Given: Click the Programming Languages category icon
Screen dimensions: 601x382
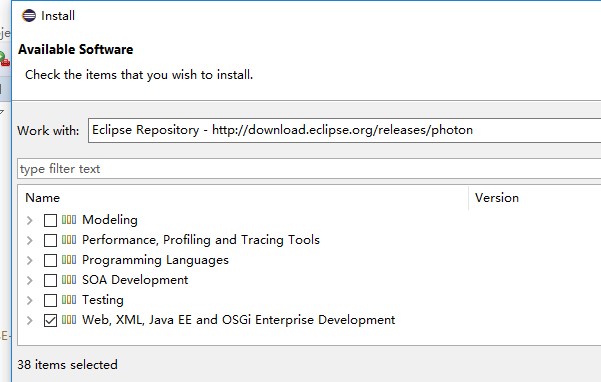Looking at the screenshot, I should (x=69, y=259).
